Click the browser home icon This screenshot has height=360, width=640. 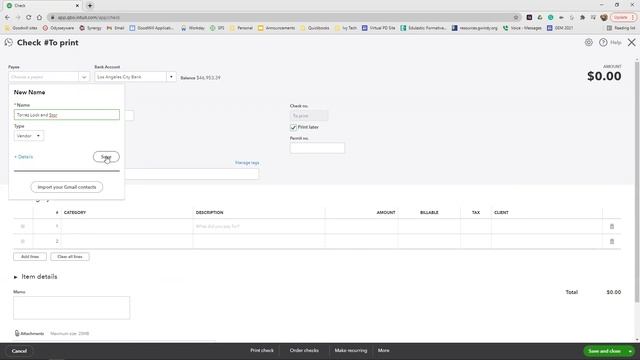[x=39, y=18]
